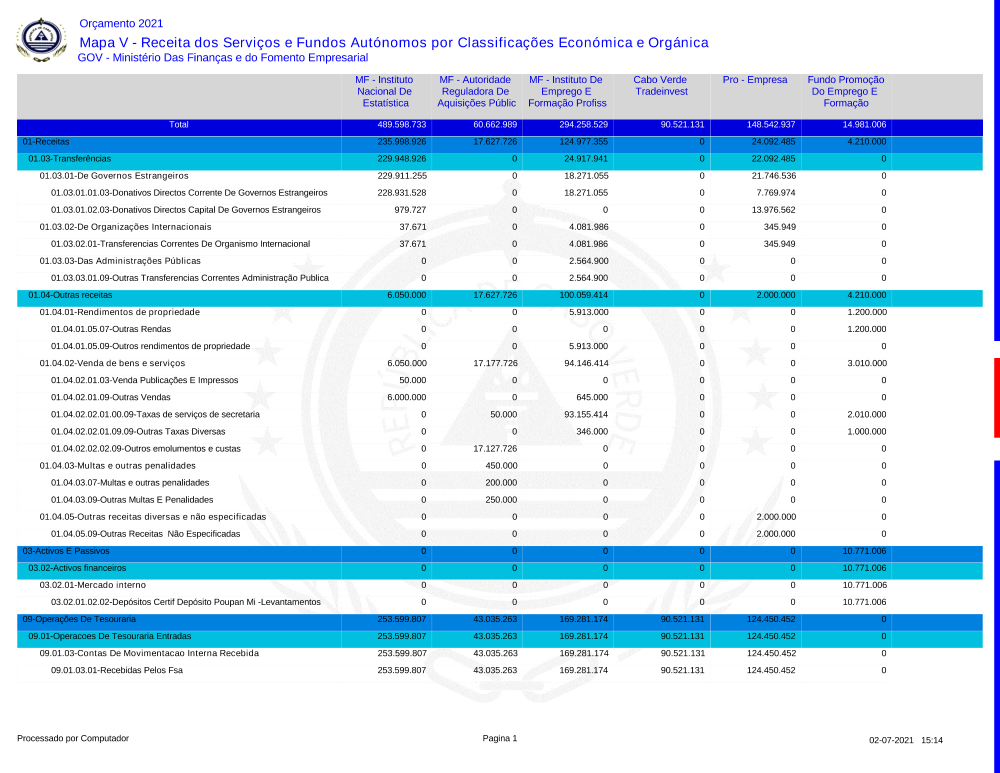Viewport: 1000px width, 773px height.
Task: Click the 'Pro - Empresa' column header
Action: coord(755,80)
